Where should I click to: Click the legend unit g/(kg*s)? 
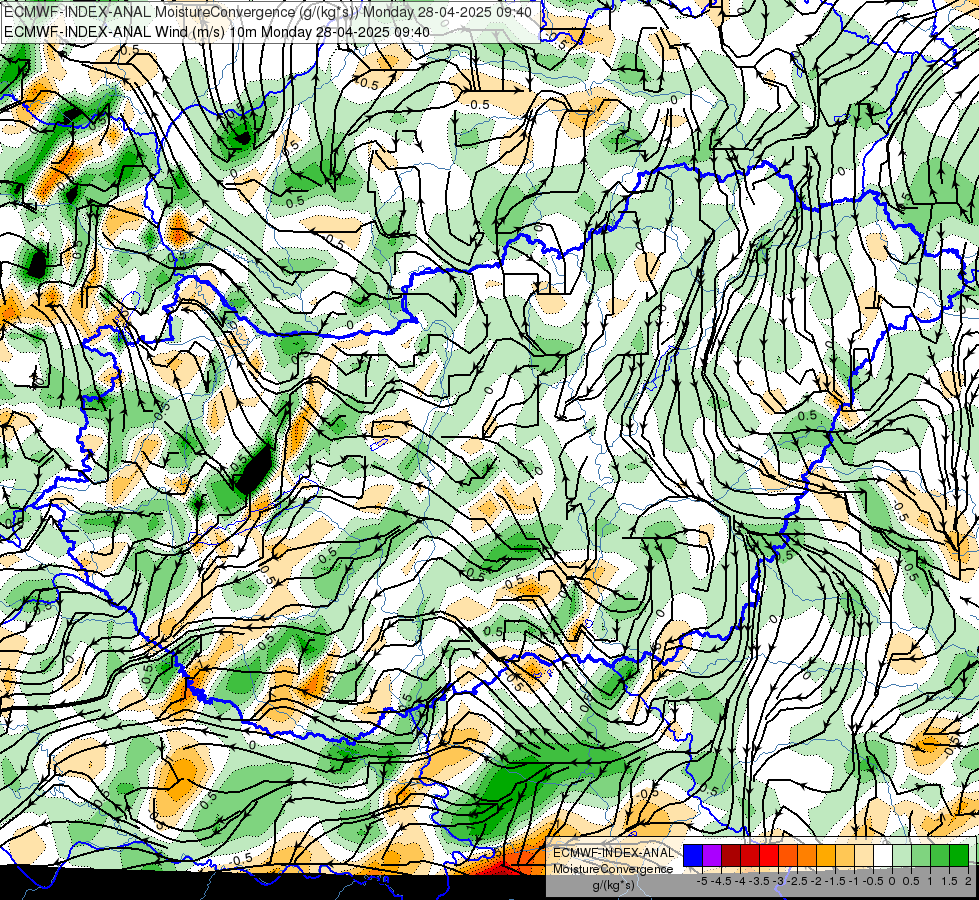point(613,885)
